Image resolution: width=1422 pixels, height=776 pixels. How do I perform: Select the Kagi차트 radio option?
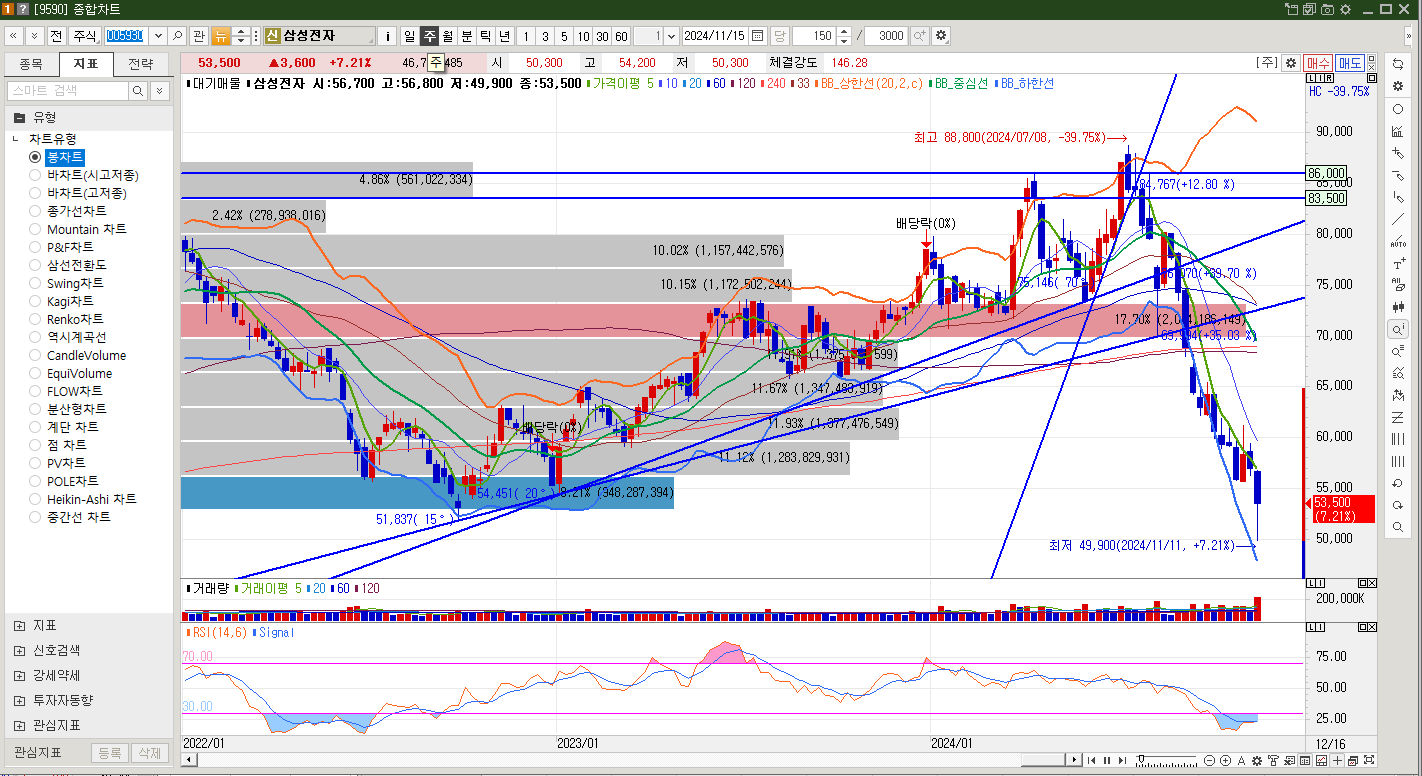tap(35, 301)
